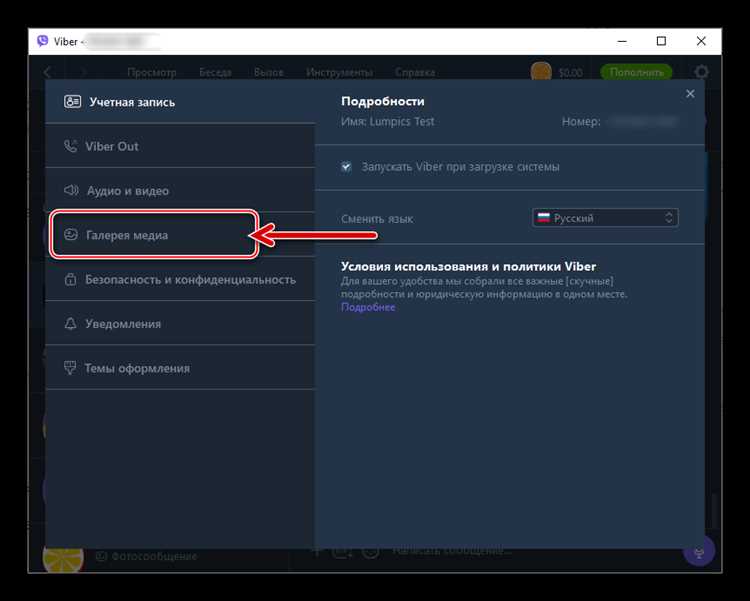Click the purple microphone voice message button
The height and width of the screenshot is (601, 750).
pos(699,551)
